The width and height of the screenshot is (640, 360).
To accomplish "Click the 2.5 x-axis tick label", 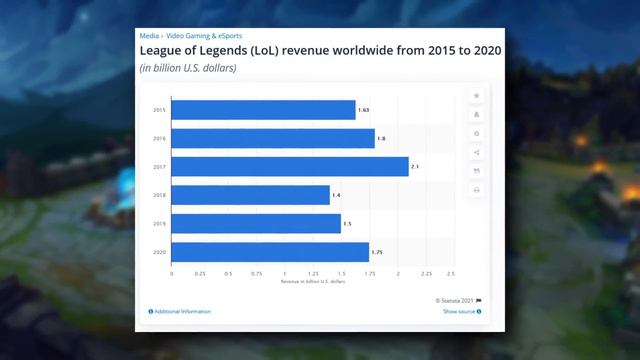I will click(x=451, y=274).
